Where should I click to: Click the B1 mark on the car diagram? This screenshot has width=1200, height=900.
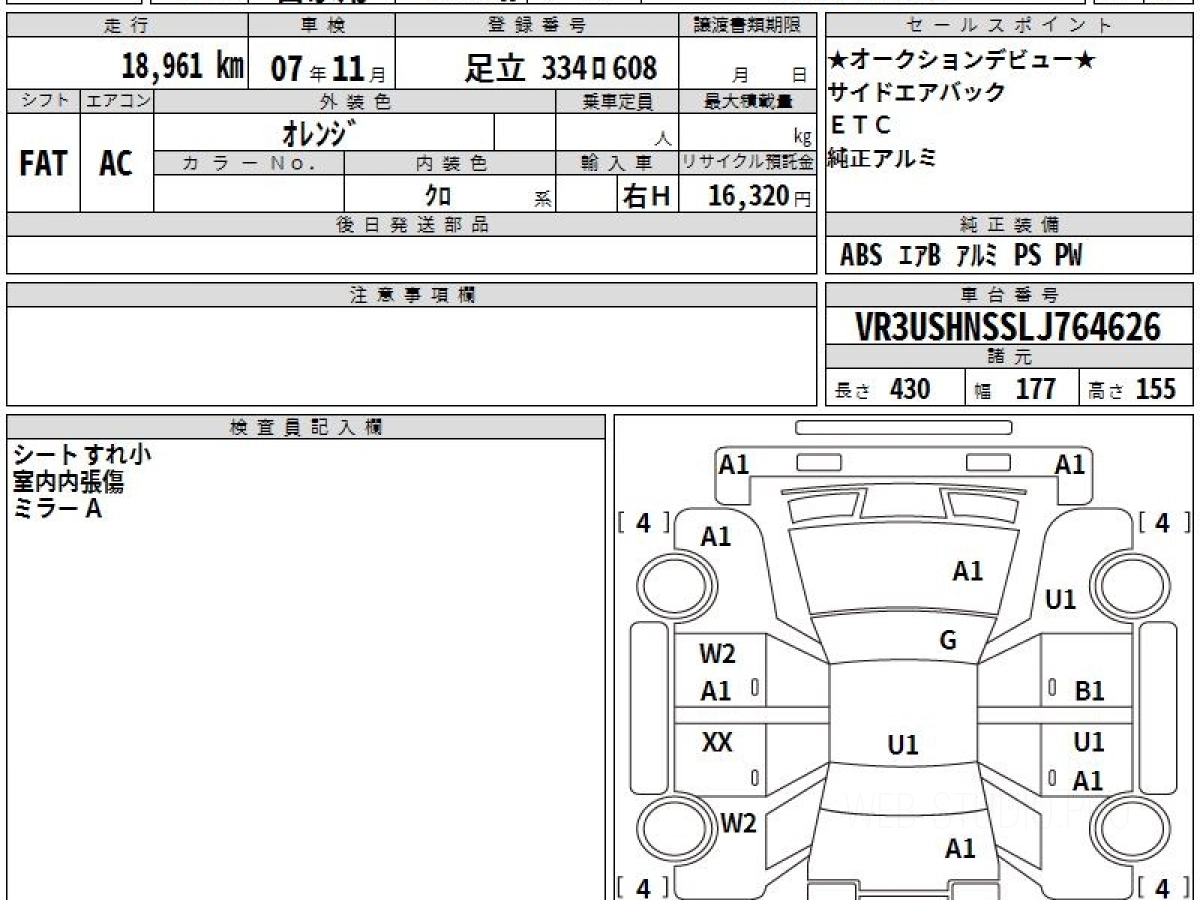(x=1089, y=690)
